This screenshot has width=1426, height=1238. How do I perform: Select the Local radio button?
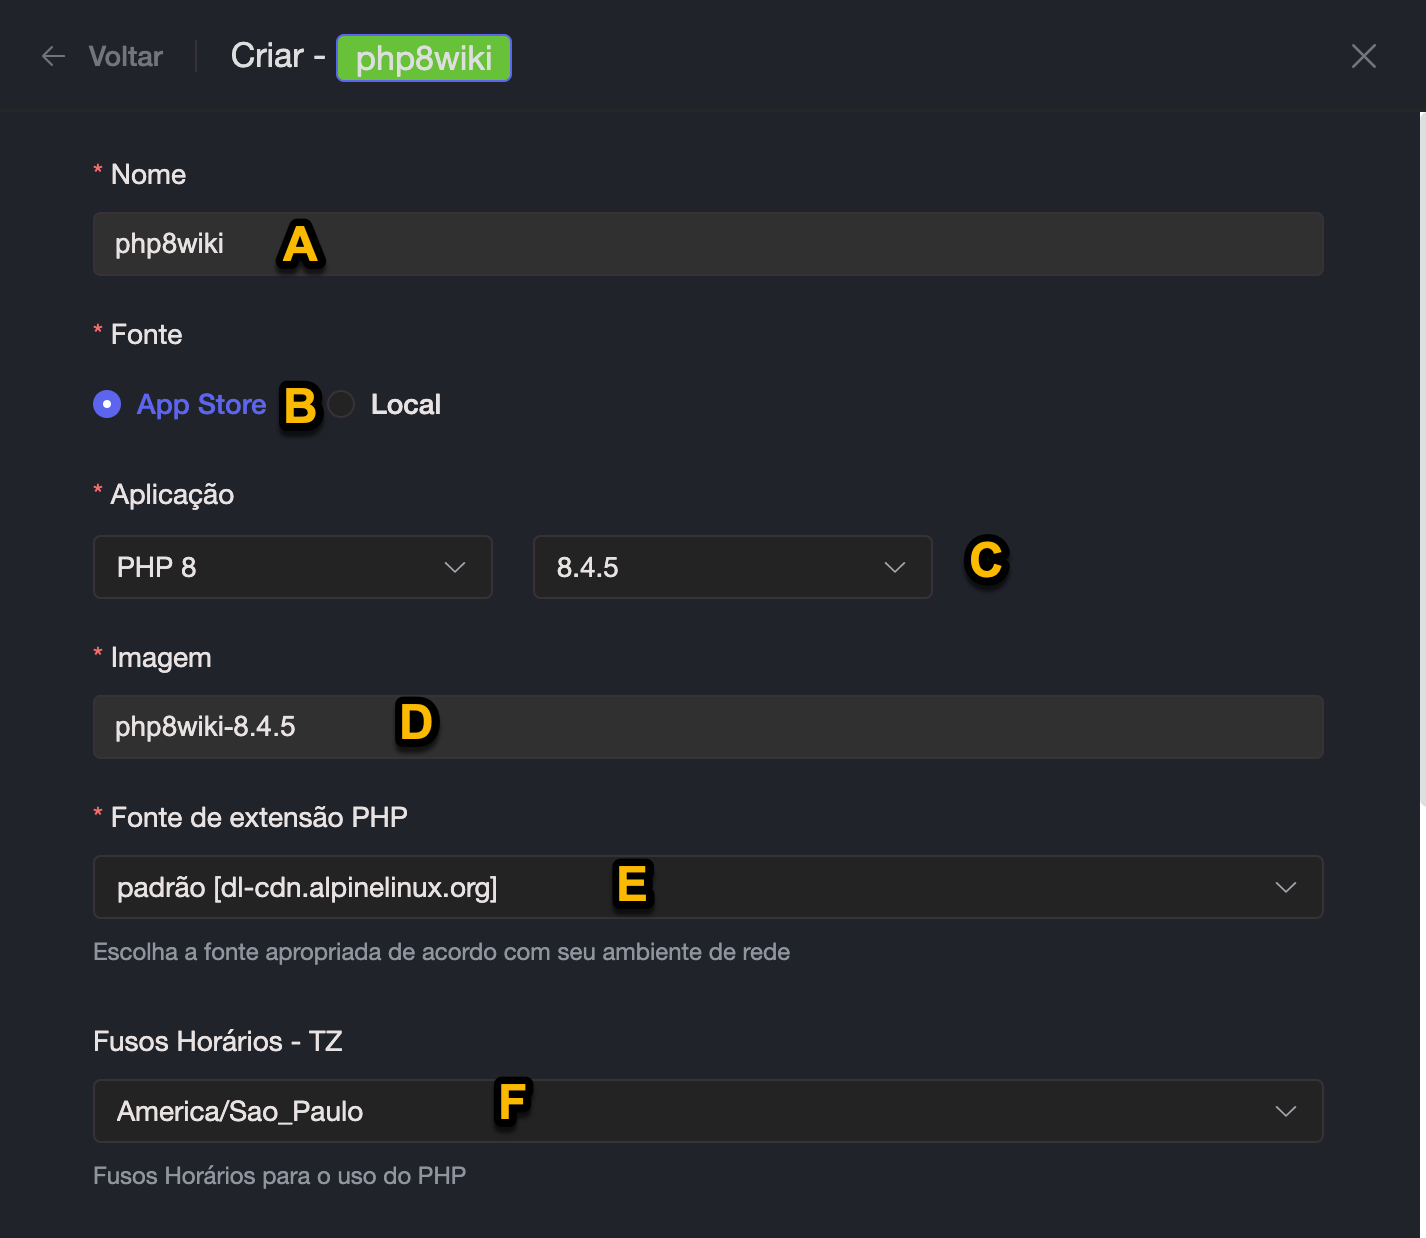click(341, 404)
